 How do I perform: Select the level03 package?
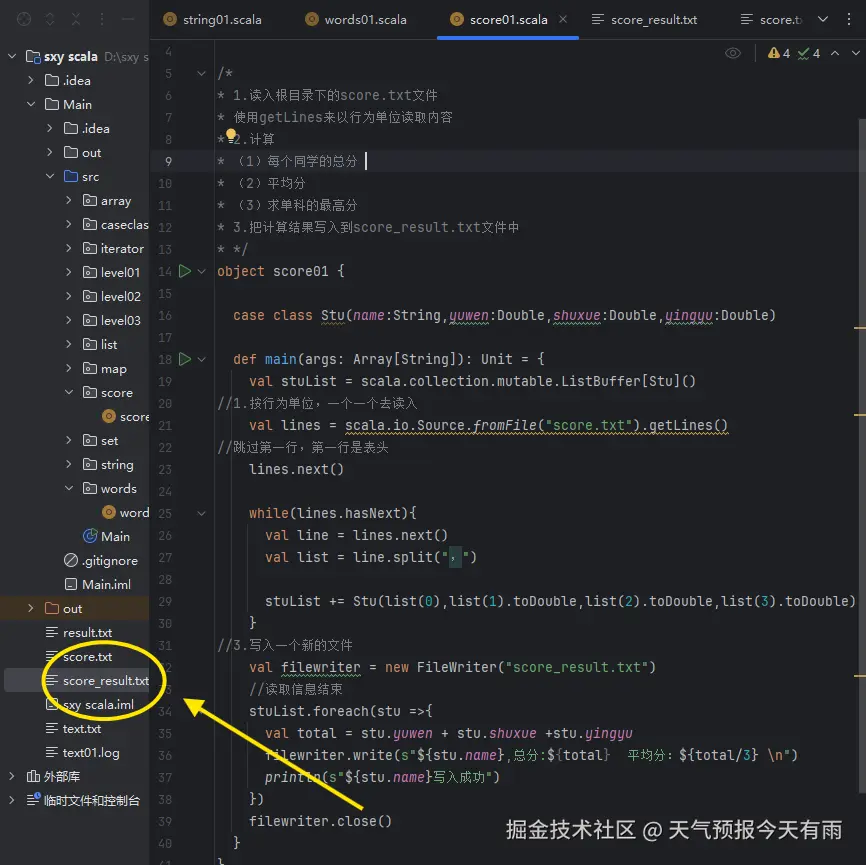click(112, 320)
